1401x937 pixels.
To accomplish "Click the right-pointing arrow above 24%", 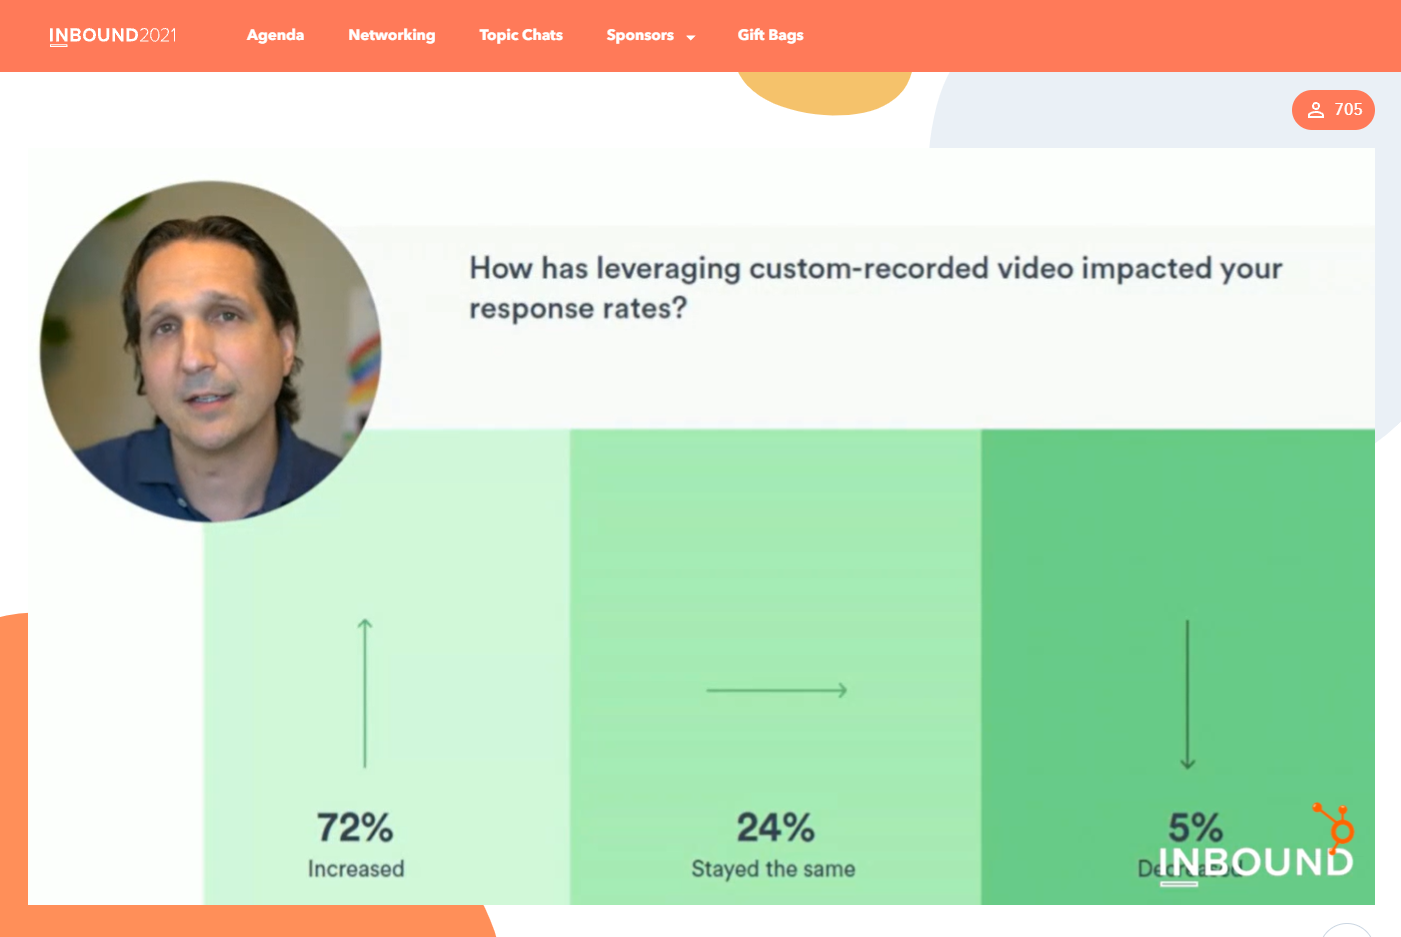I will click(777, 690).
